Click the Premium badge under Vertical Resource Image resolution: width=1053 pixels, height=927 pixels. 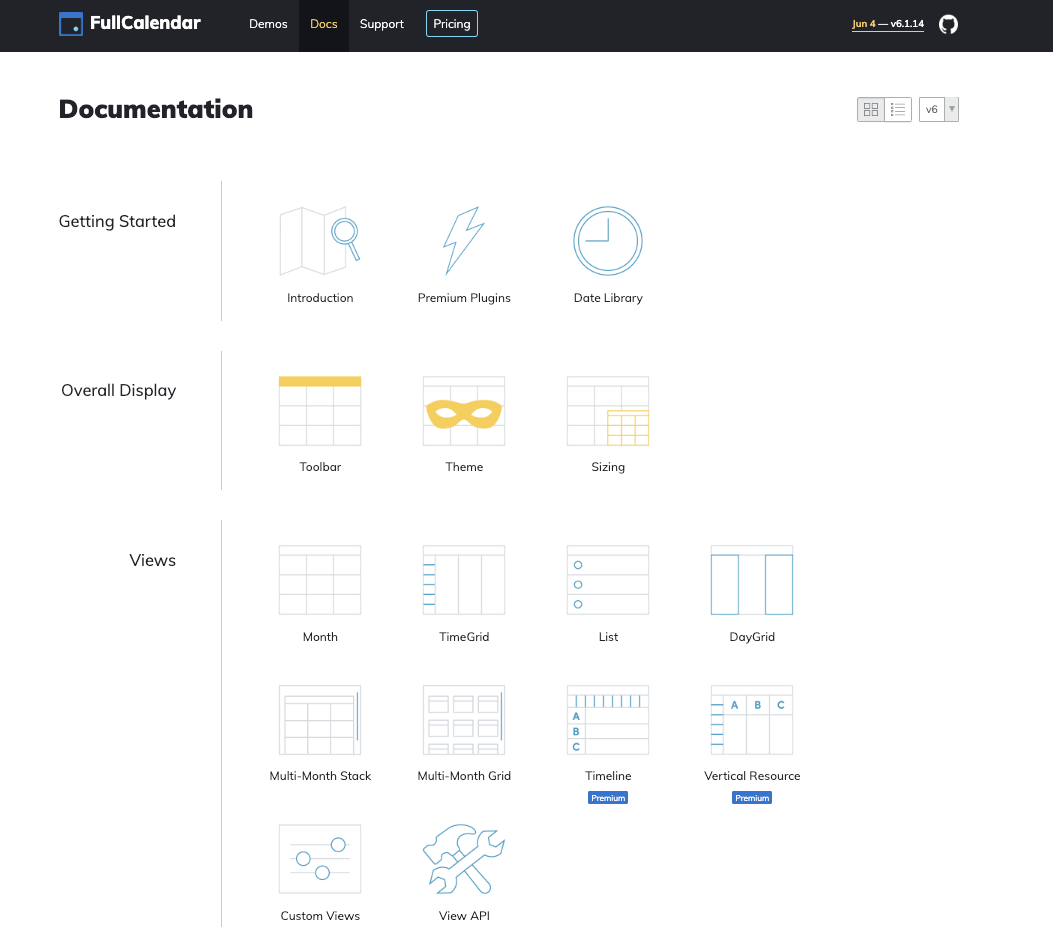(x=751, y=798)
